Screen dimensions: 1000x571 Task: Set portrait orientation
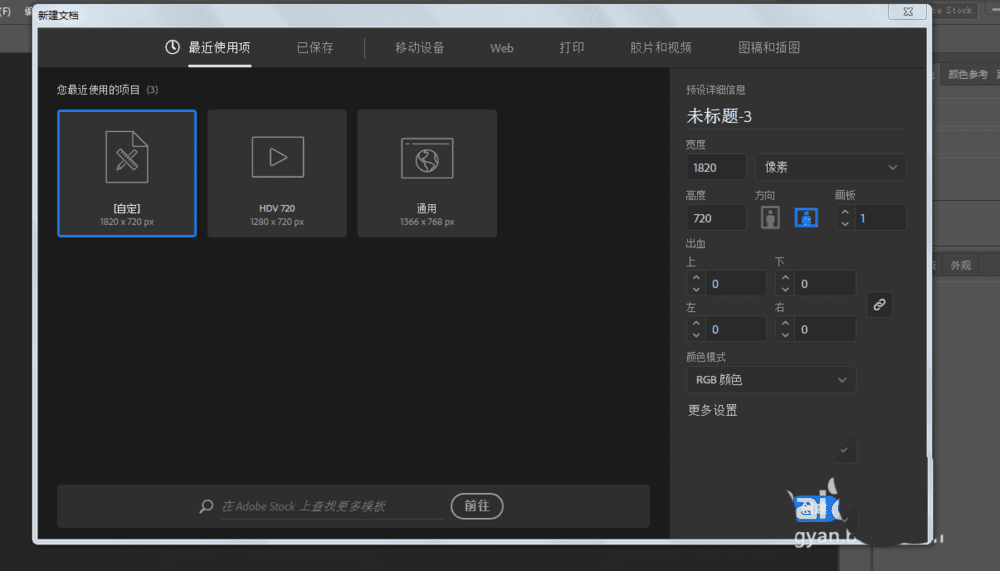[770, 218]
